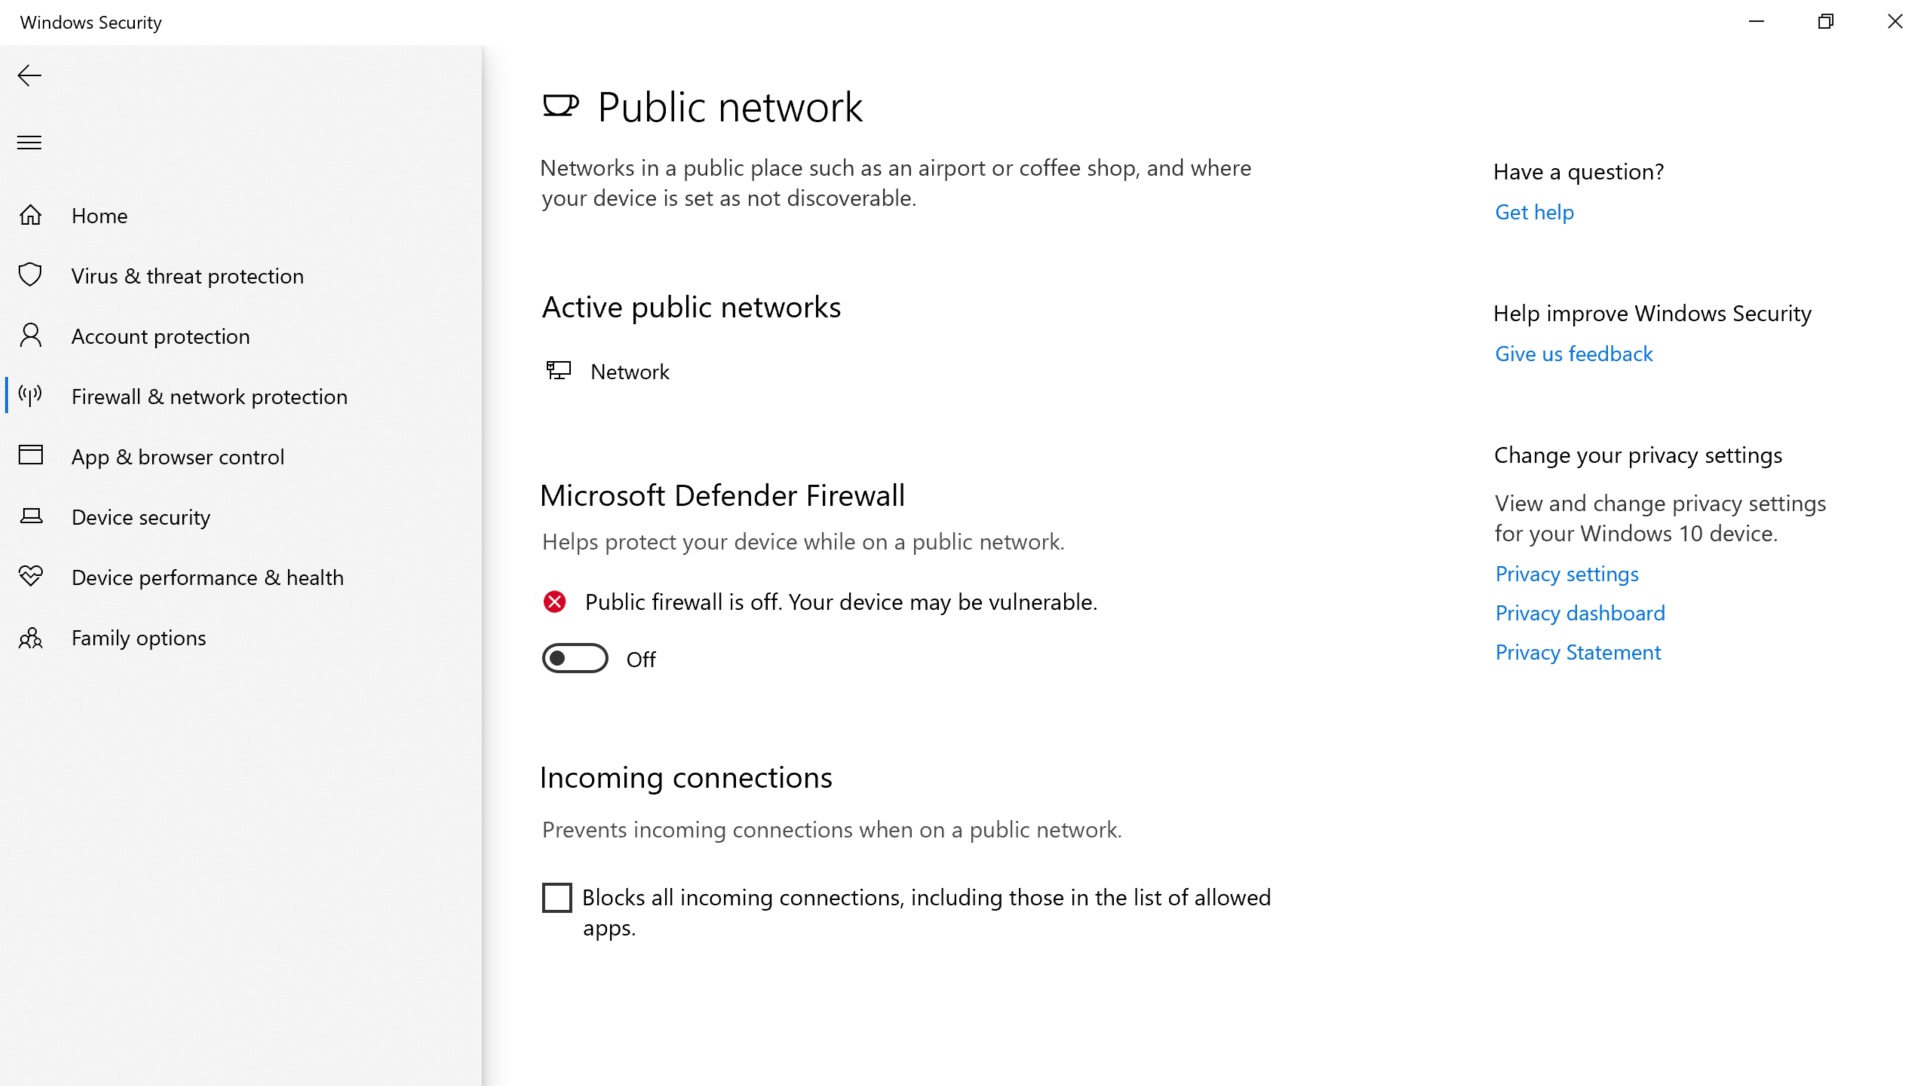Click the Firewall & network protection icon
The width and height of the screenshot is (1925, 1086).
30,396
